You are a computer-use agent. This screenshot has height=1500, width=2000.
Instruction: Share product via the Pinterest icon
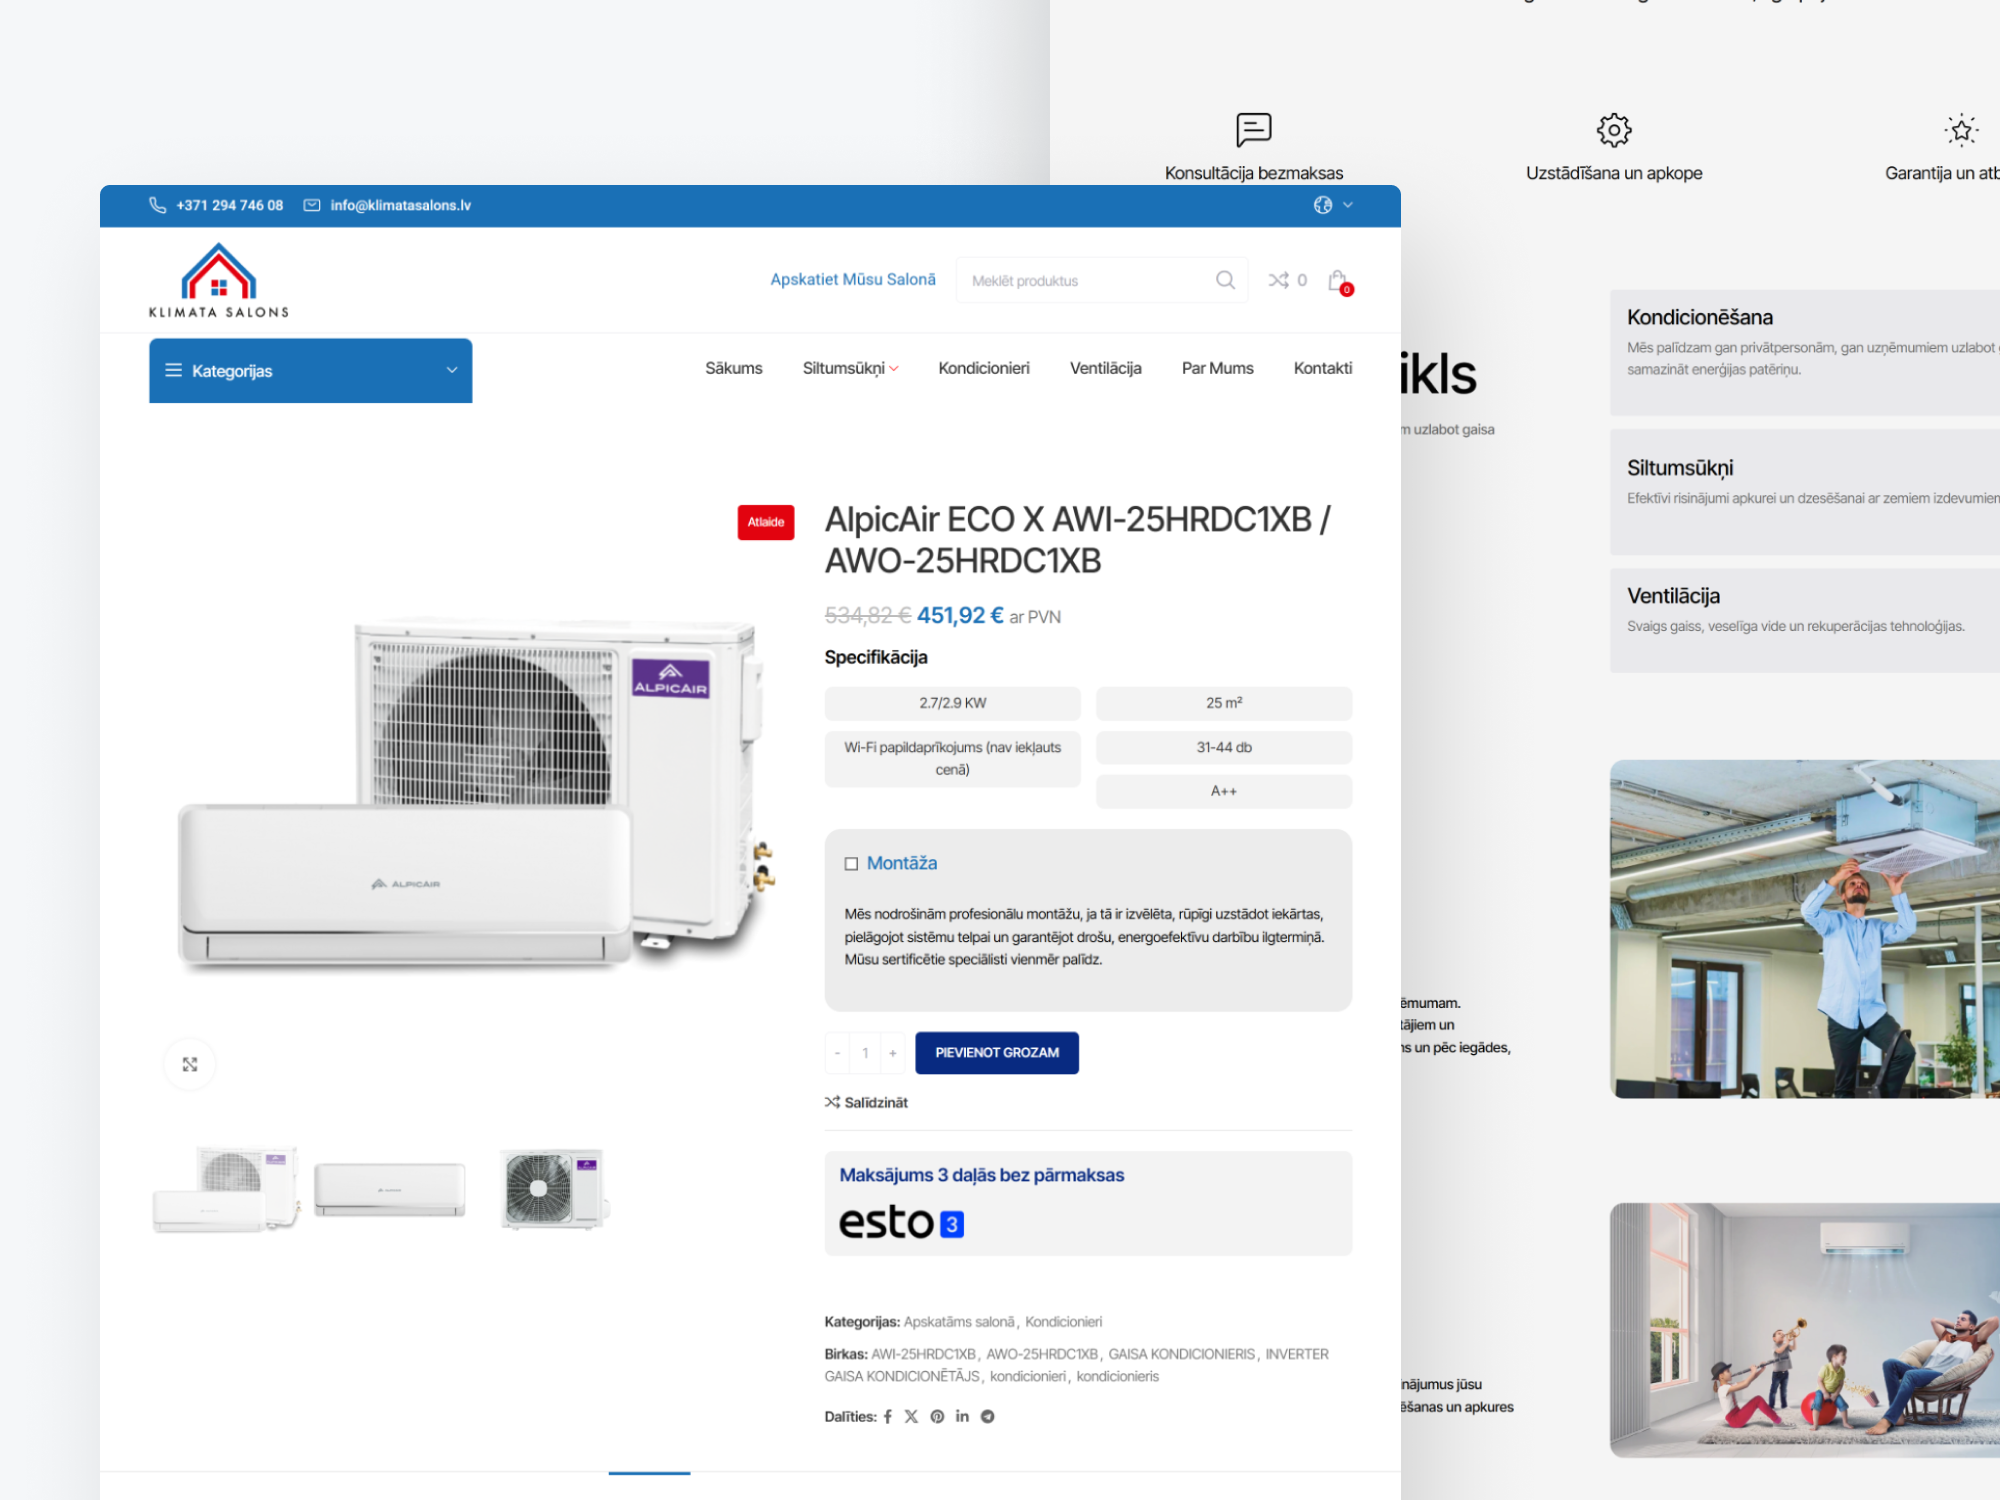click(936, 1416)
